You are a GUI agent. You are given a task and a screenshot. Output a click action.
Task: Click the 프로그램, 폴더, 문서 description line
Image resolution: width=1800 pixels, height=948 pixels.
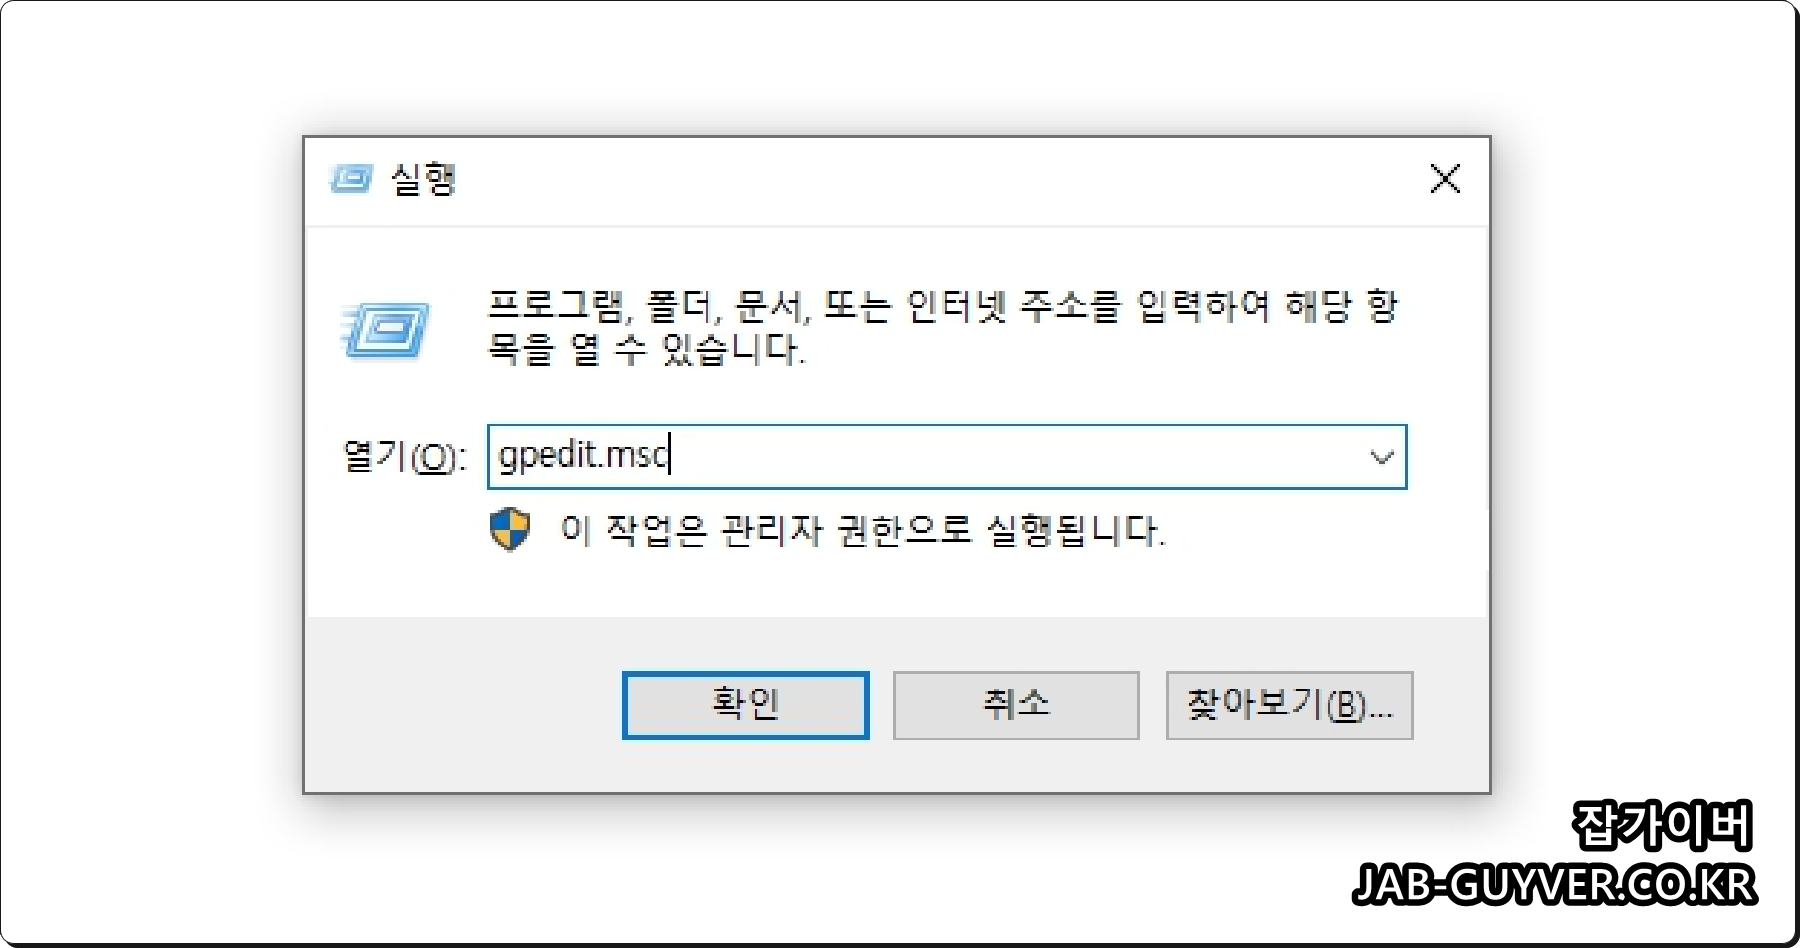(942, 305)
